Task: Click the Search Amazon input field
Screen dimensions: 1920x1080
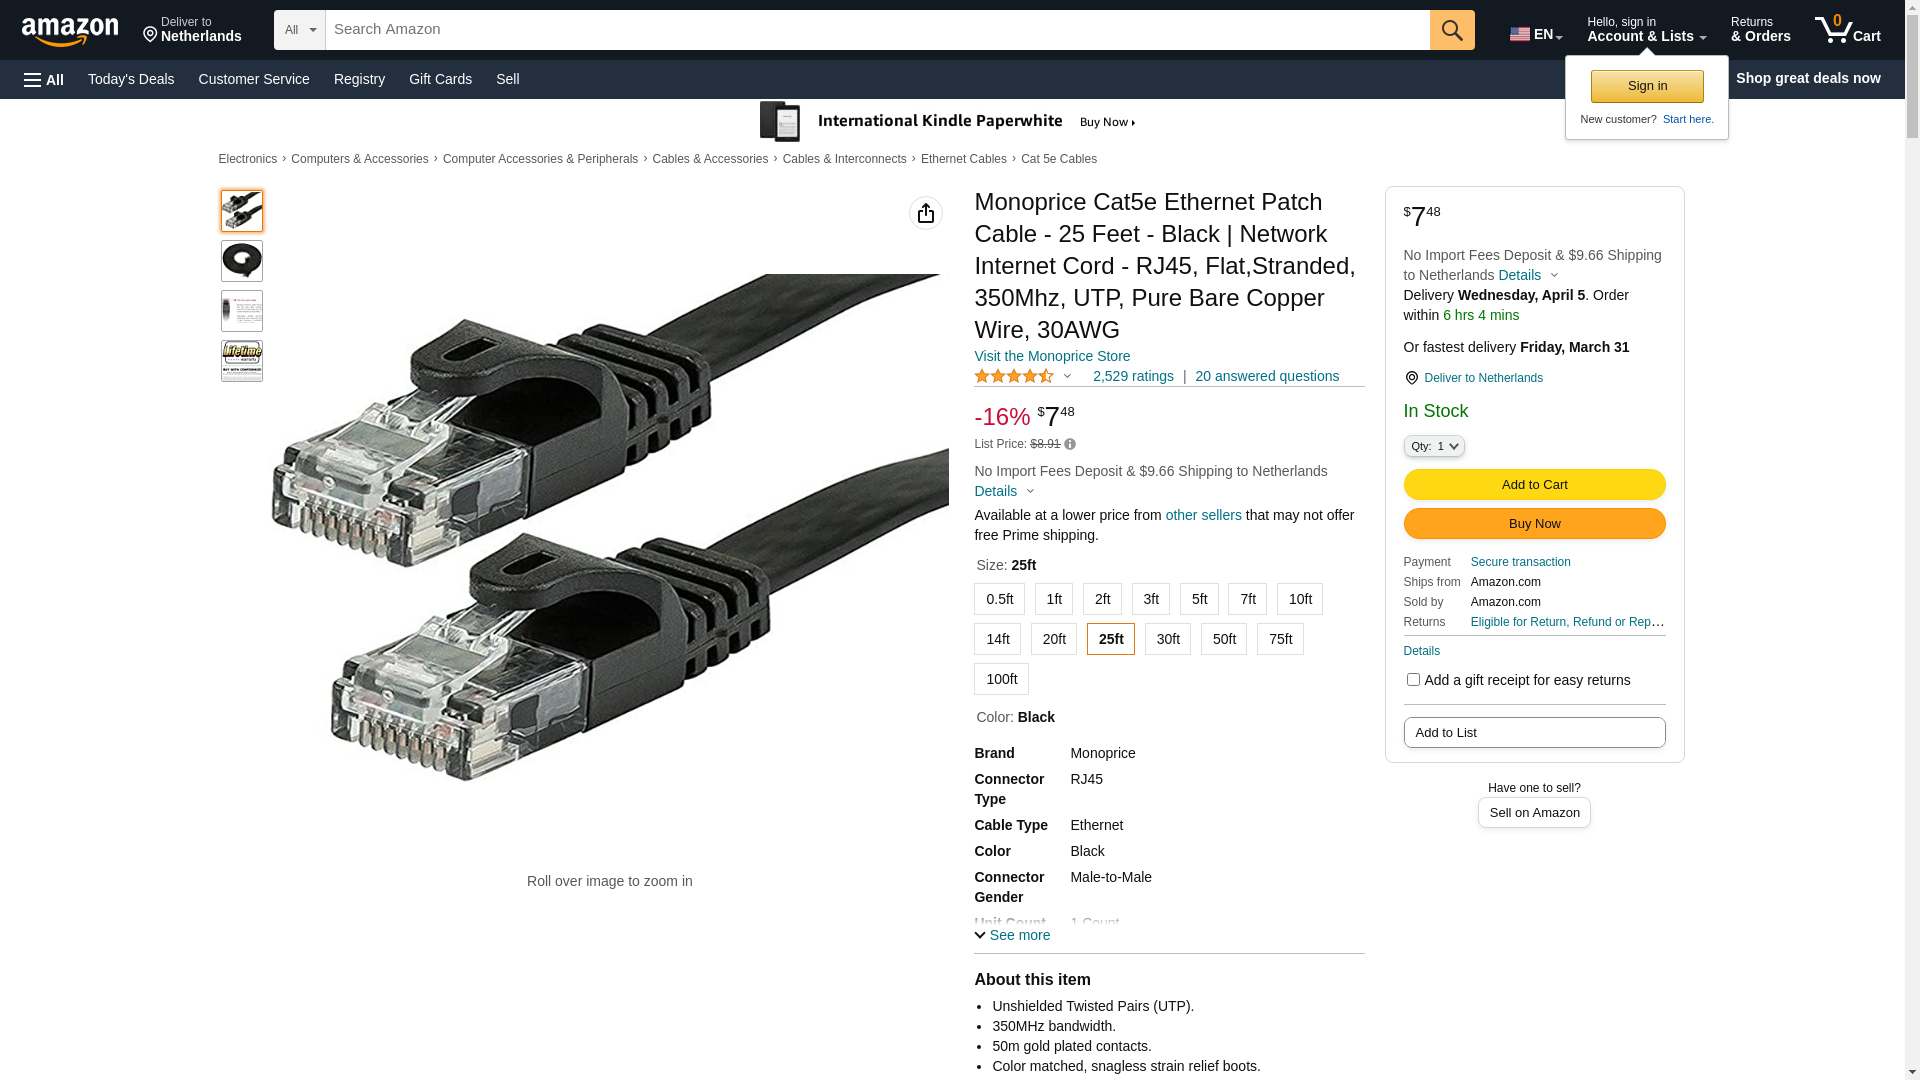Action: (877, 30)
